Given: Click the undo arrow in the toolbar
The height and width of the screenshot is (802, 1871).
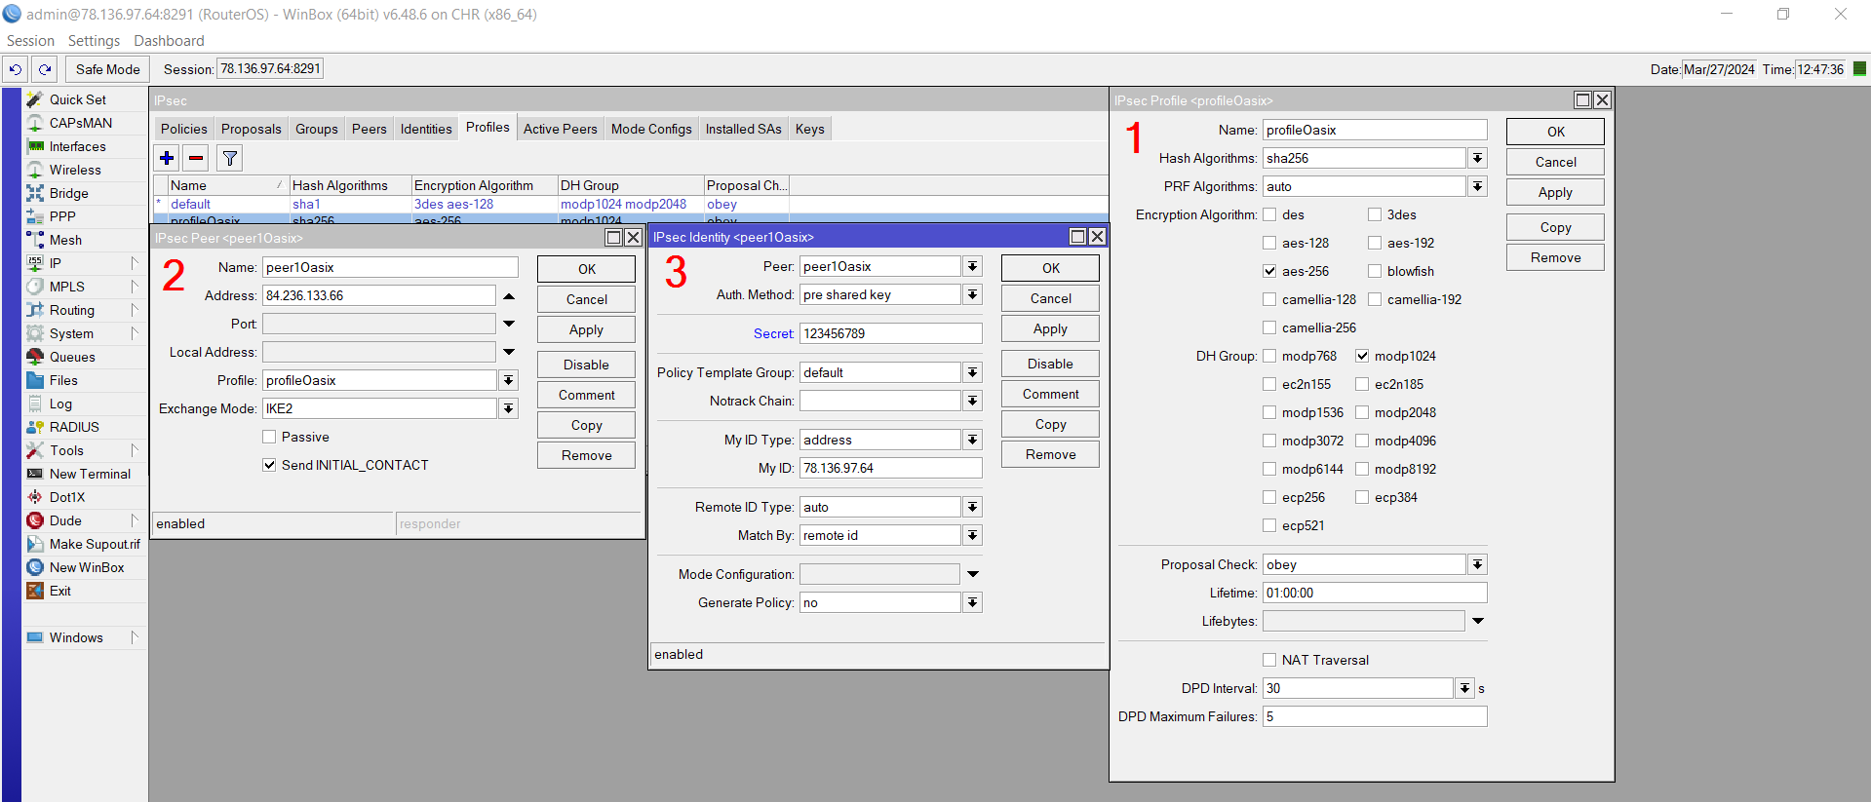Looking at the screenshot, I should [x=15, y=69].
